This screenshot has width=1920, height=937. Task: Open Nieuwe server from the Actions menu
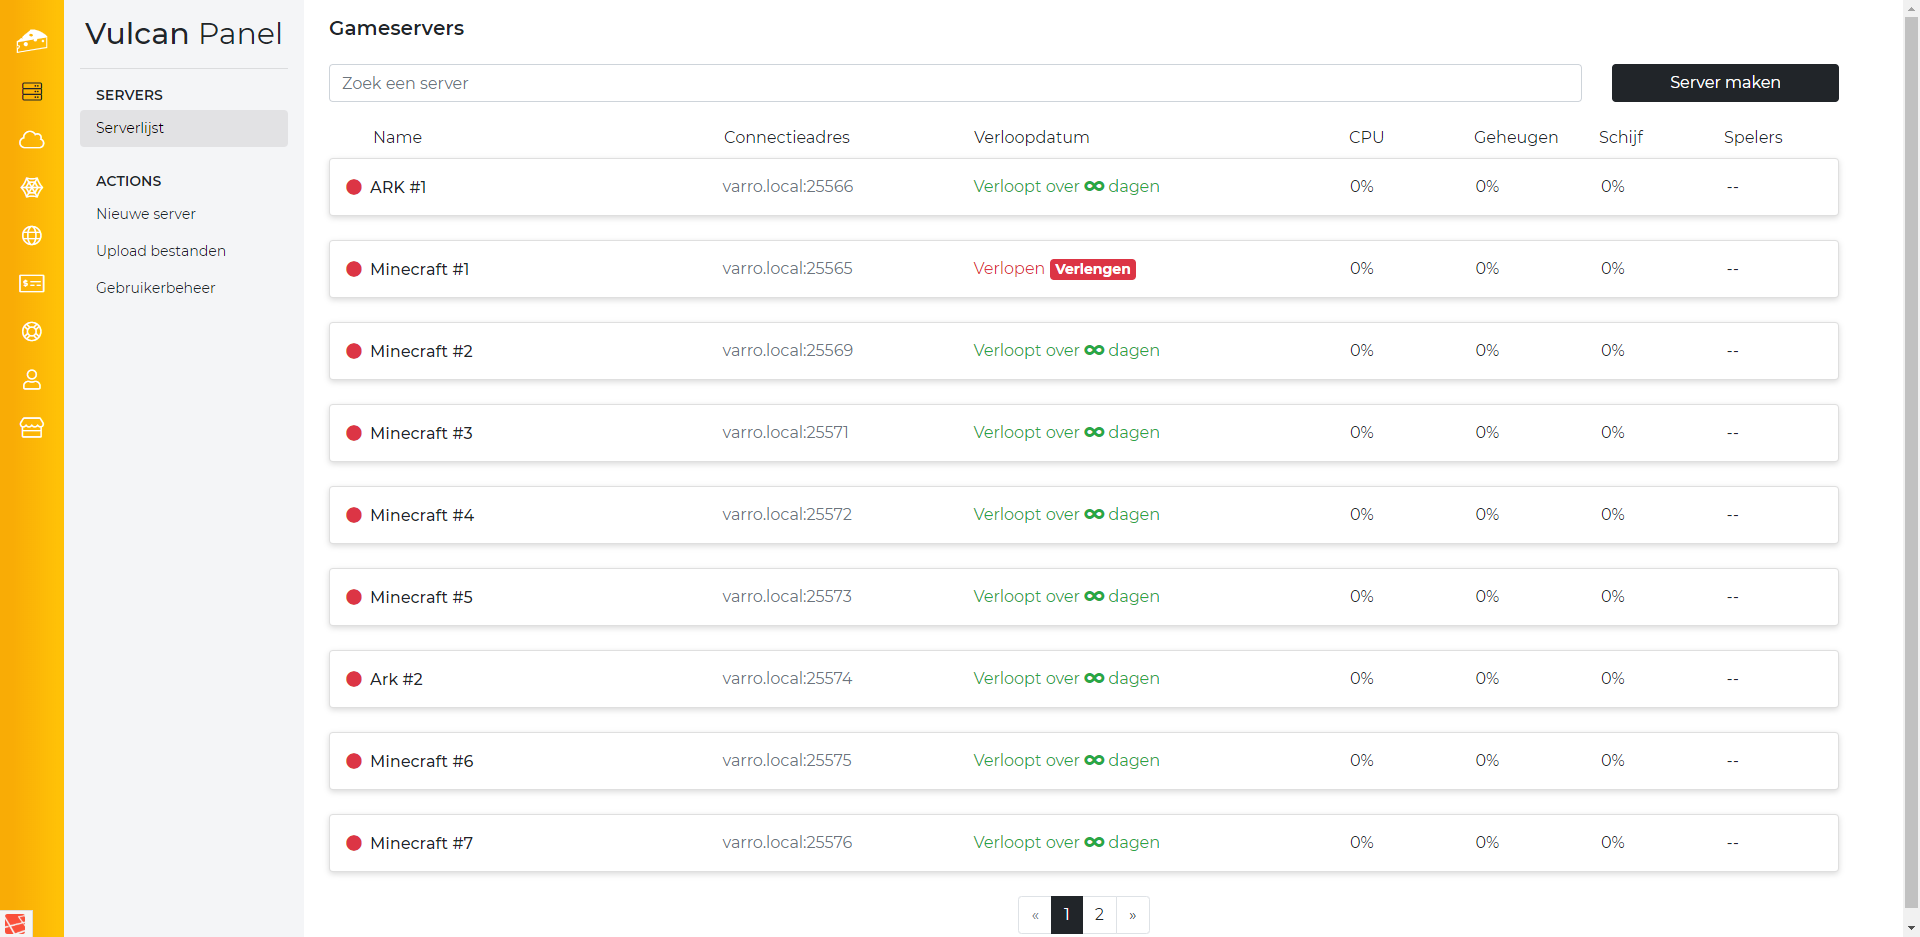click(146, 214)
